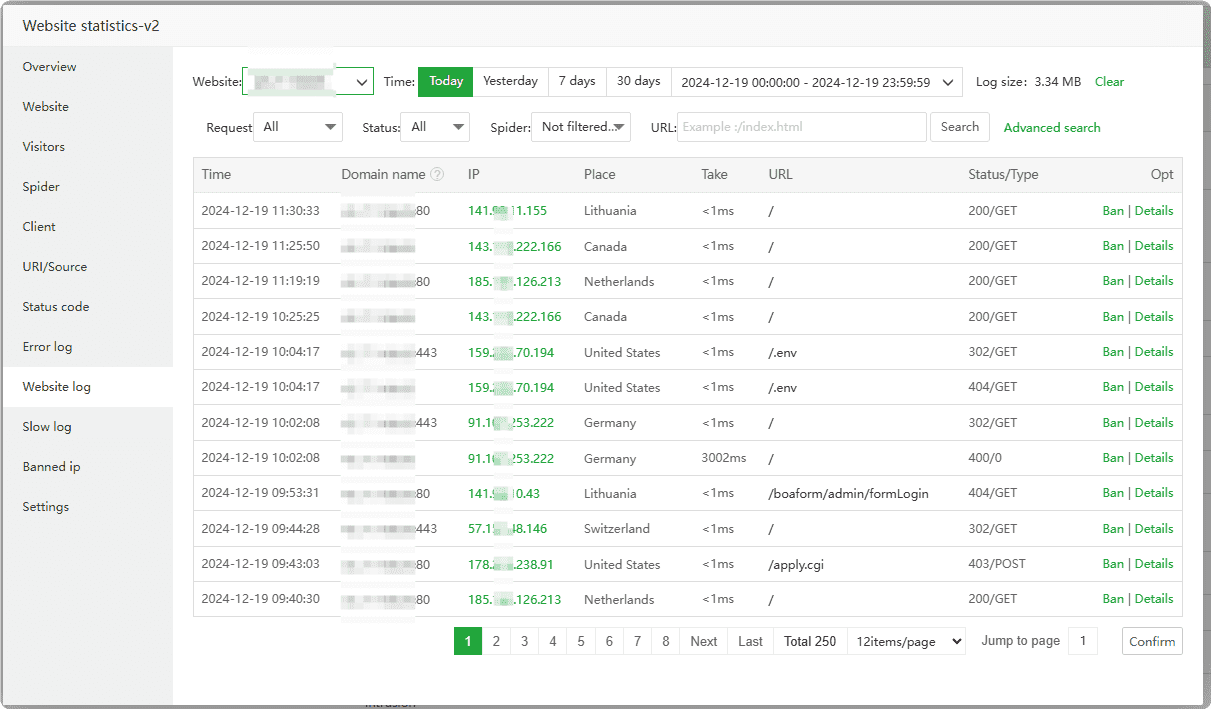View Details for /boaform/admin/formLogin request

point(1154,493)
